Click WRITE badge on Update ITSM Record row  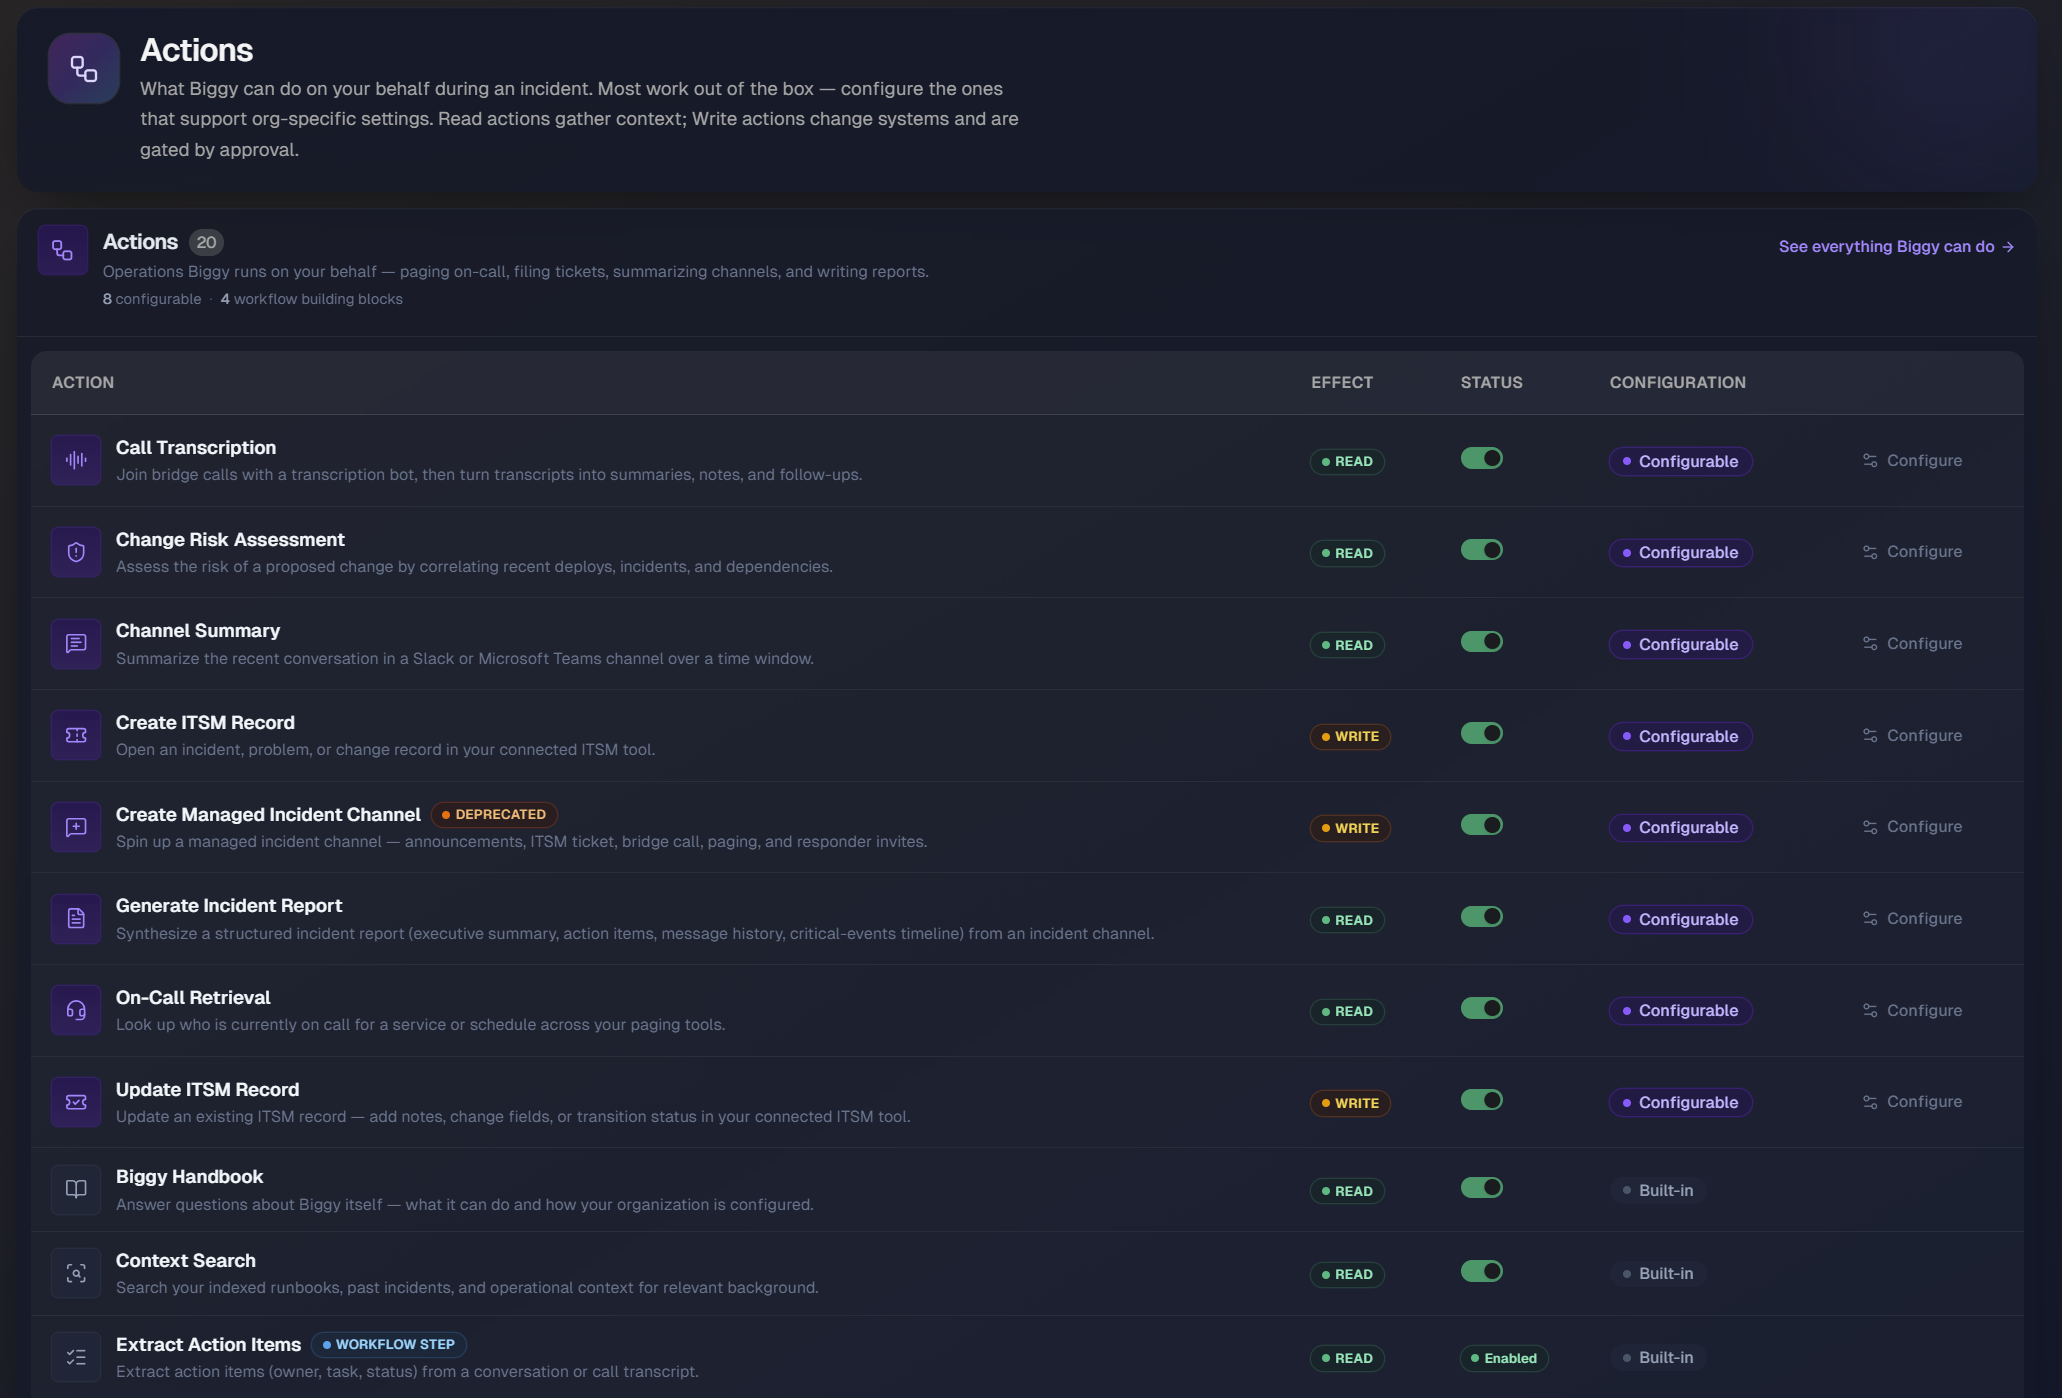1350,1103
